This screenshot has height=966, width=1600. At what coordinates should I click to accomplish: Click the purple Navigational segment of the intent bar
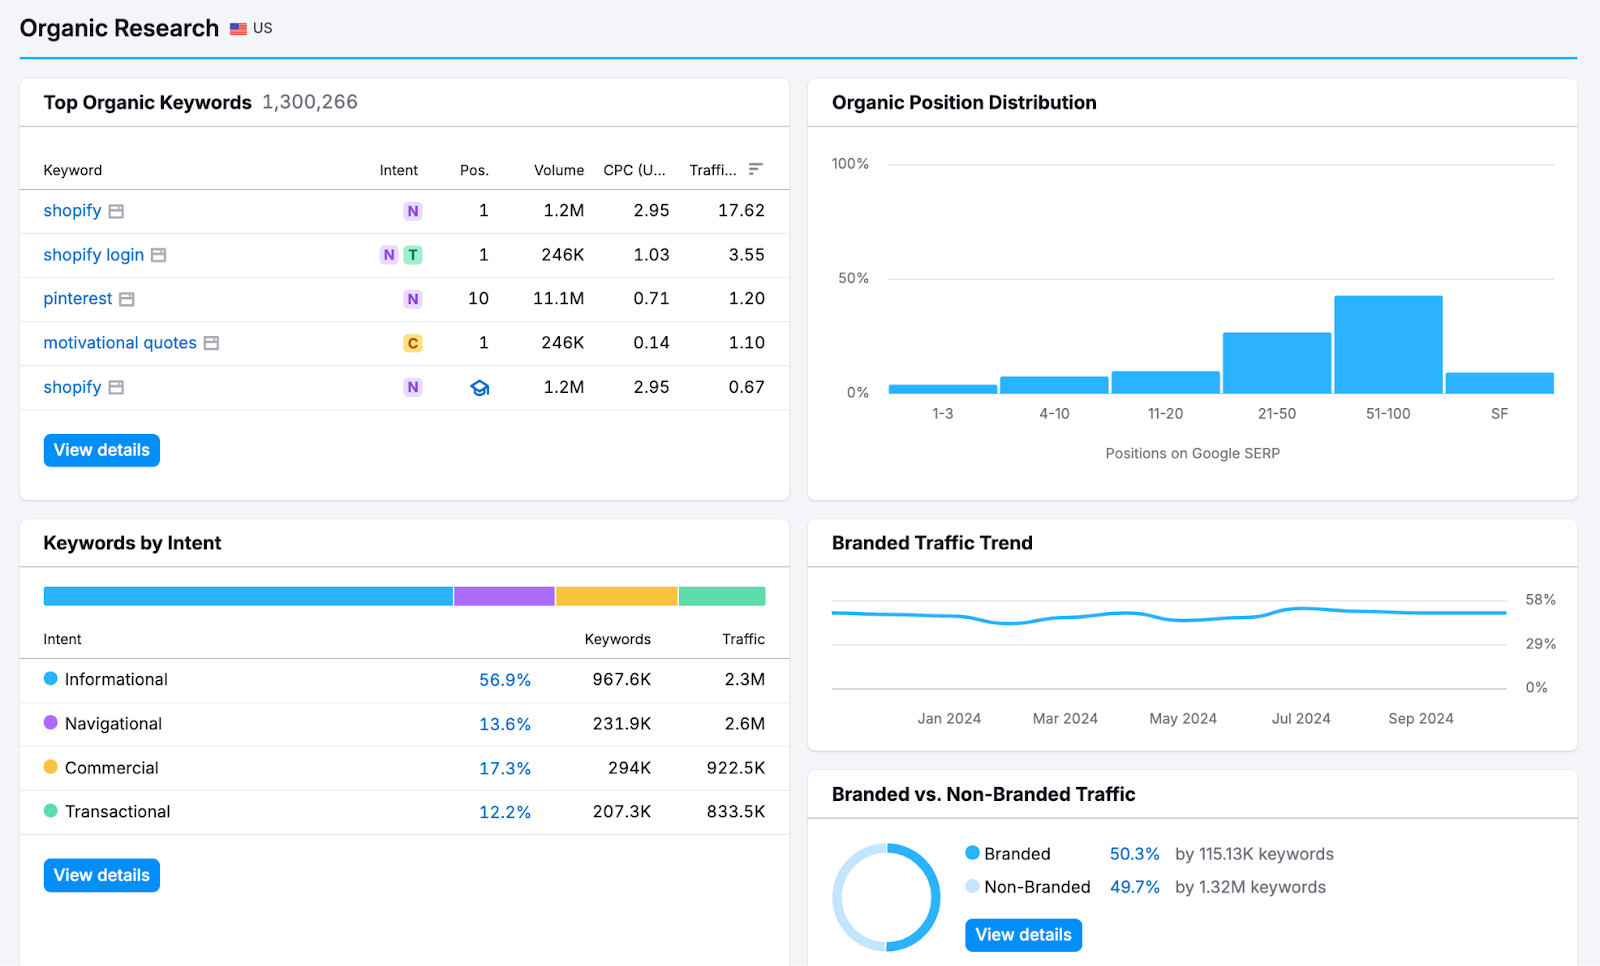(504, 596)
